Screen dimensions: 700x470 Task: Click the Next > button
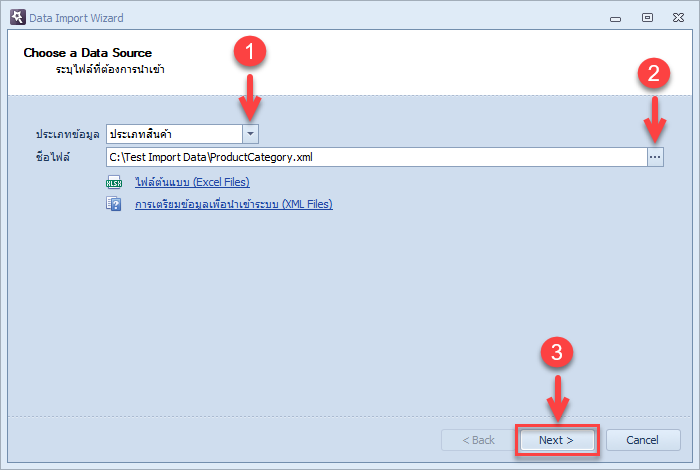556,440
